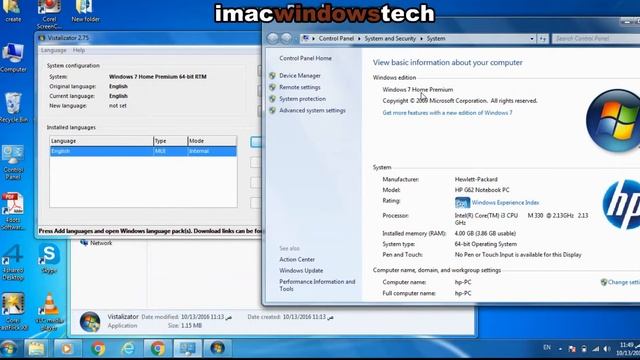Open the New folder desktop icon
The width and height of the screenshot is (640, 360).
coord(85,11)
